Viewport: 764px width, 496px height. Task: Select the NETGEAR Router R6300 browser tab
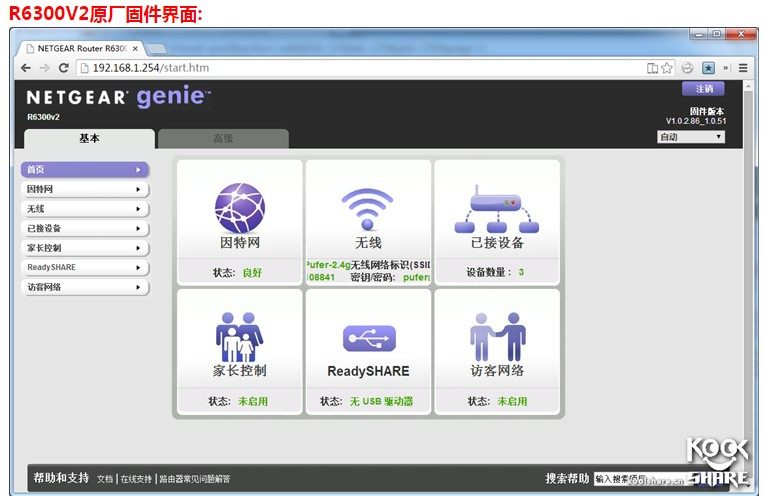pyautogui.click(x=81, y=49)
